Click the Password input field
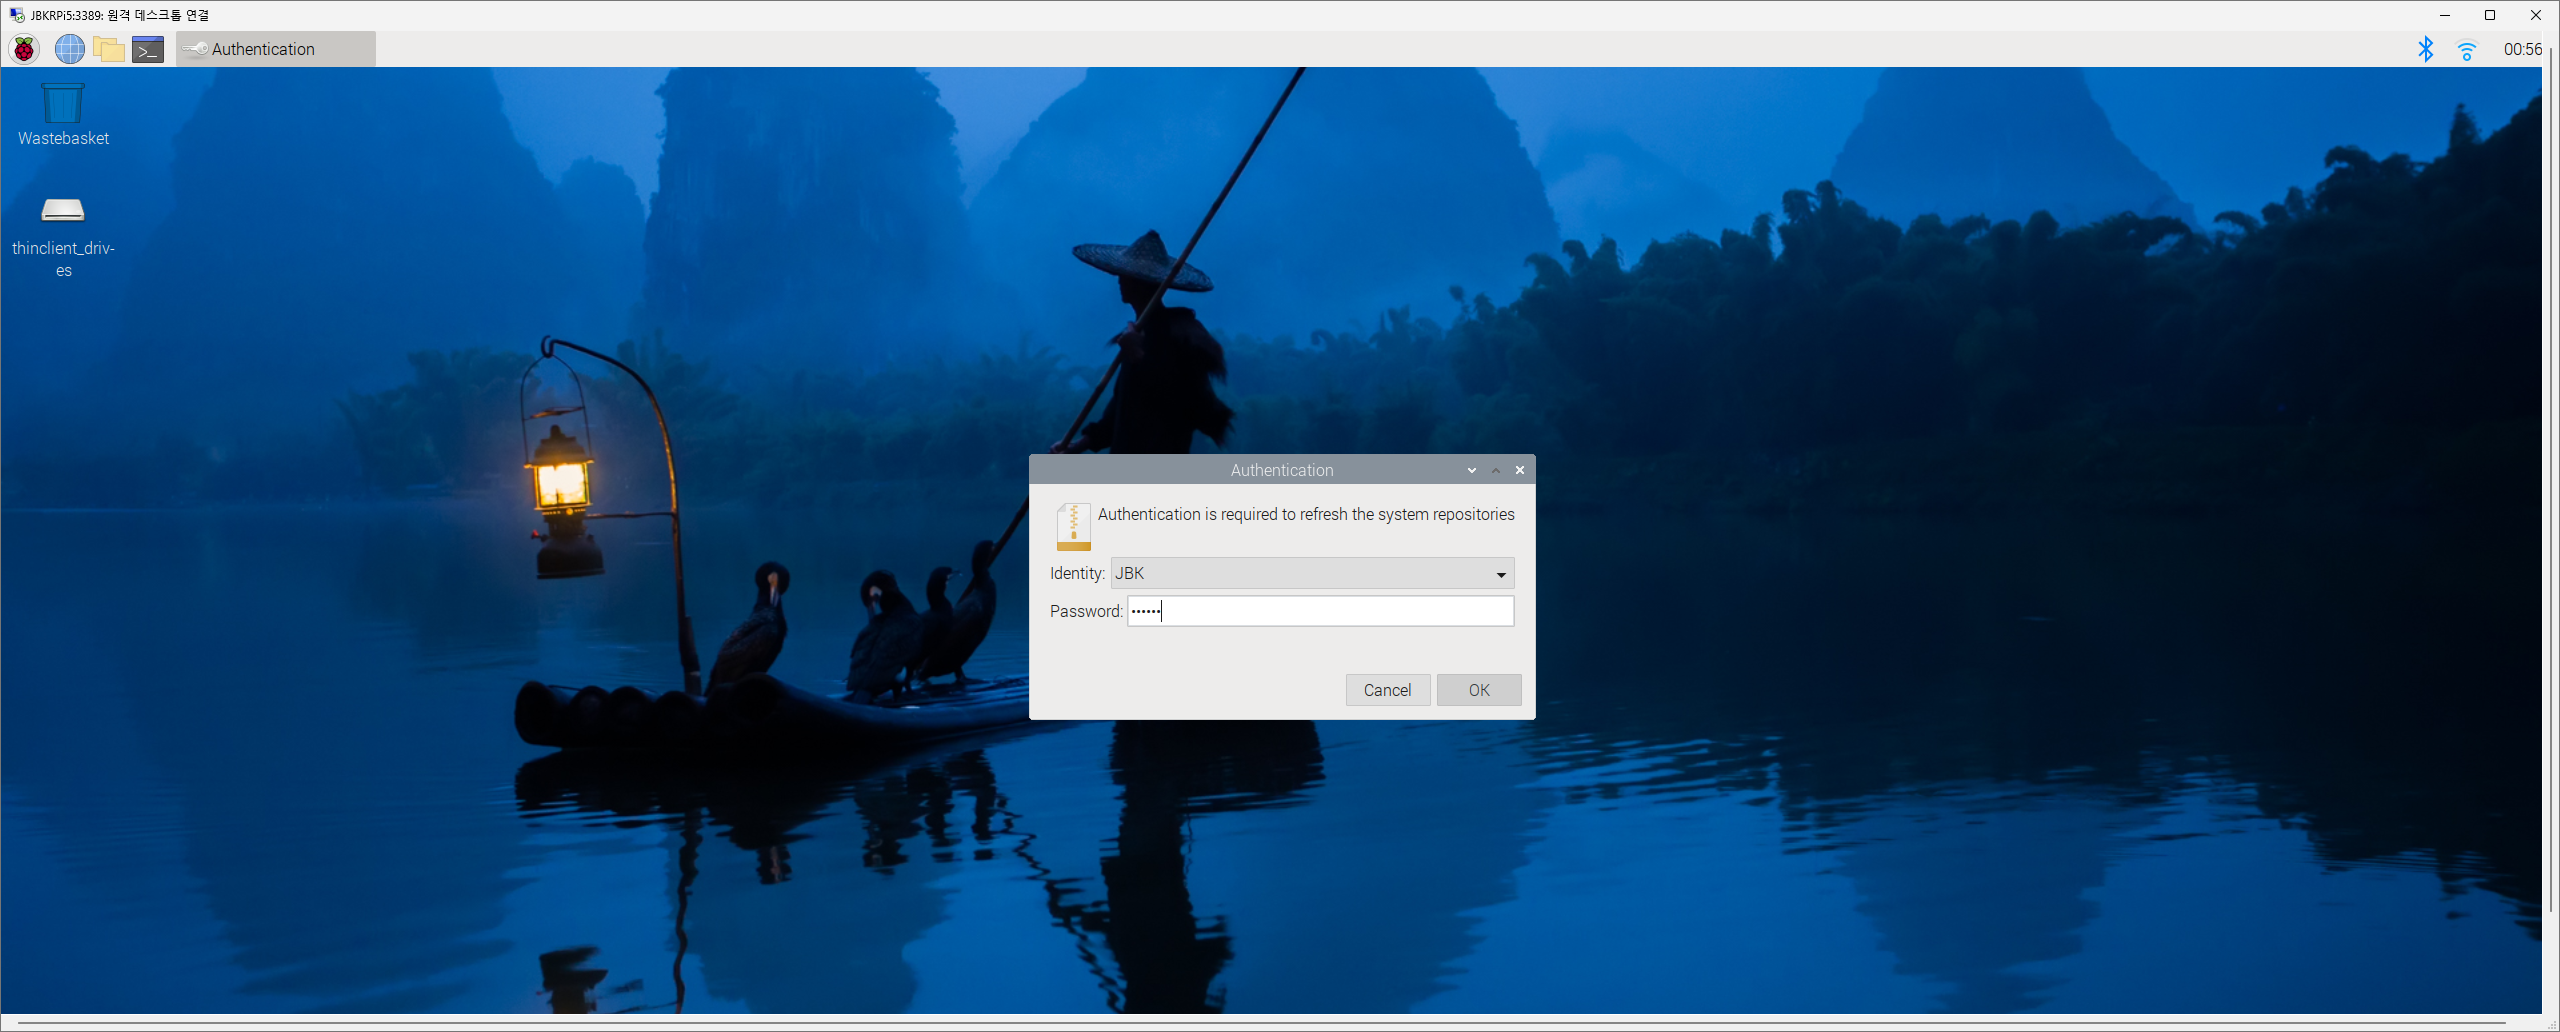 click(x=1320, y=611)
